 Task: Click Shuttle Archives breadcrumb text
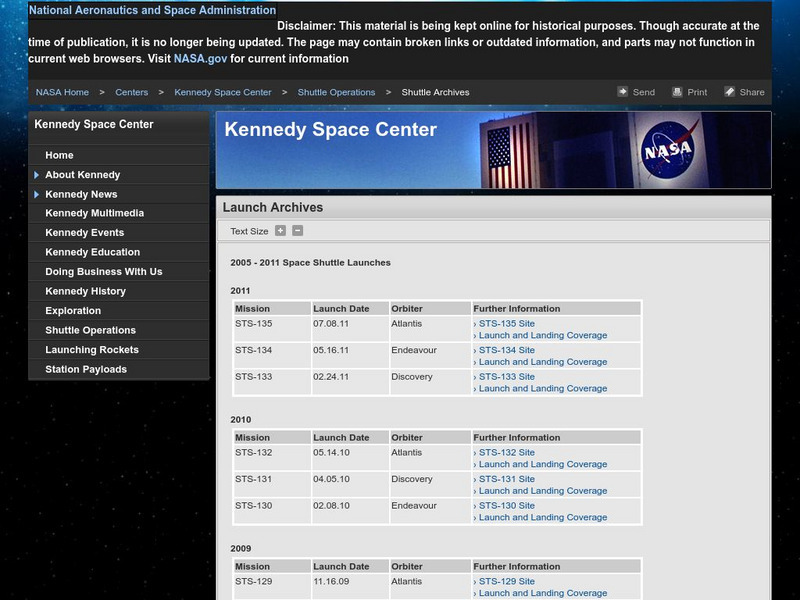coord(435,92)
